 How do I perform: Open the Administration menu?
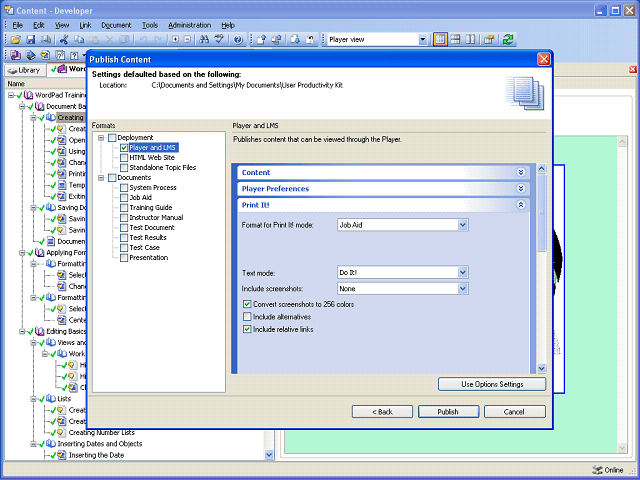point(189,25)
